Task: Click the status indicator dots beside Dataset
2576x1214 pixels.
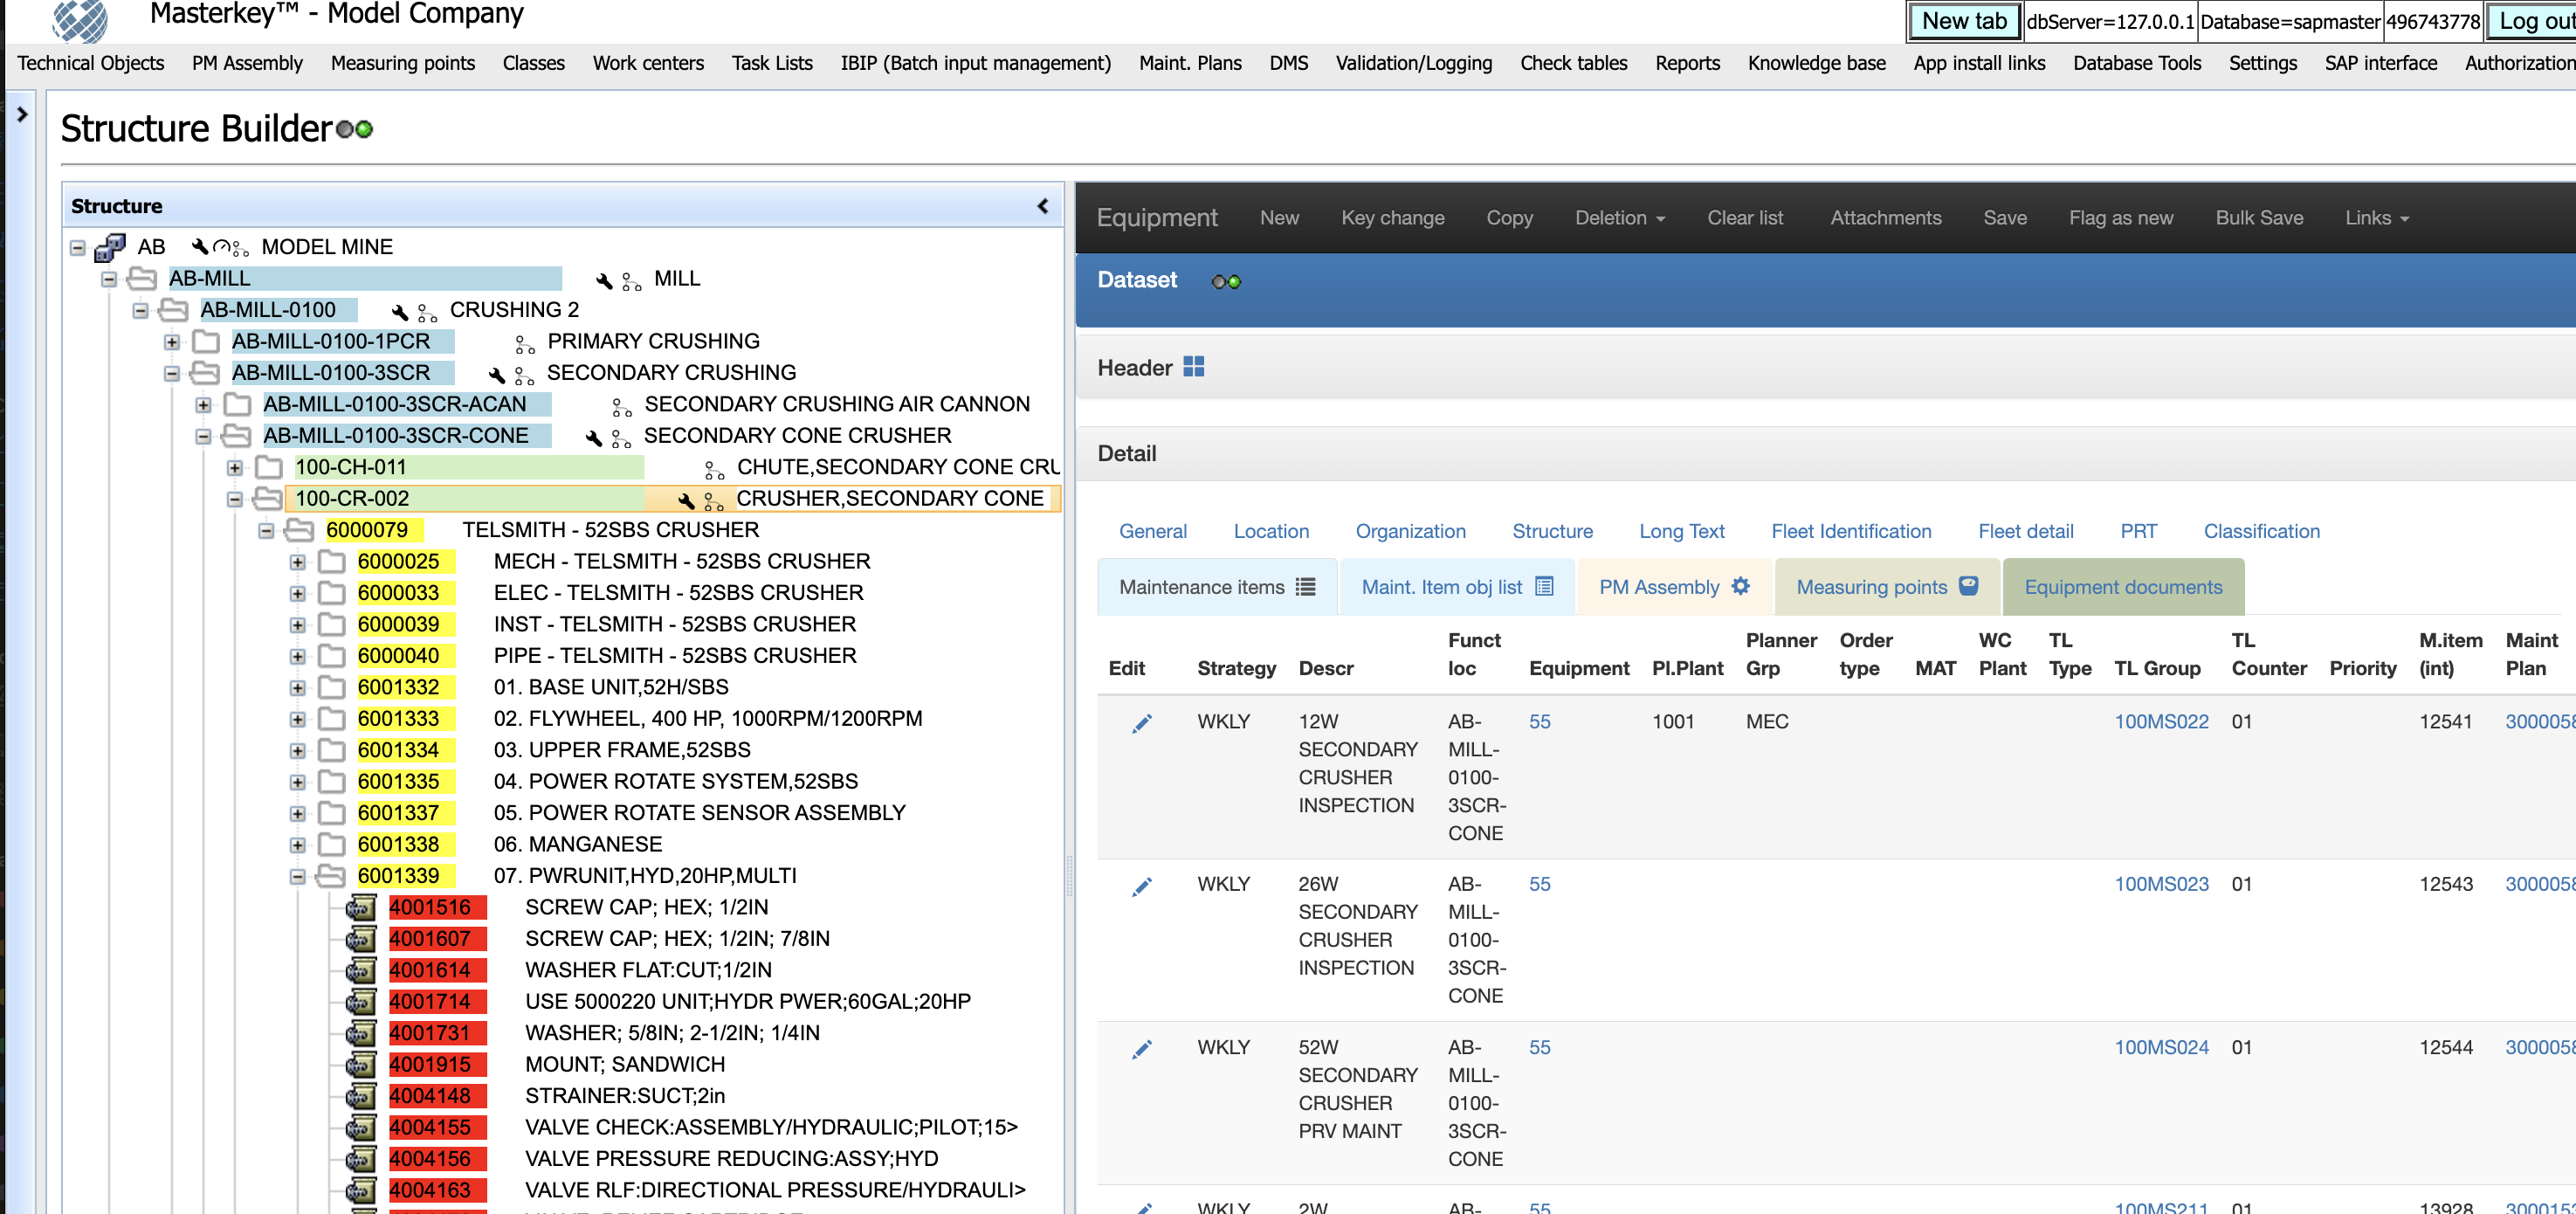Action: click(1226, 282)
